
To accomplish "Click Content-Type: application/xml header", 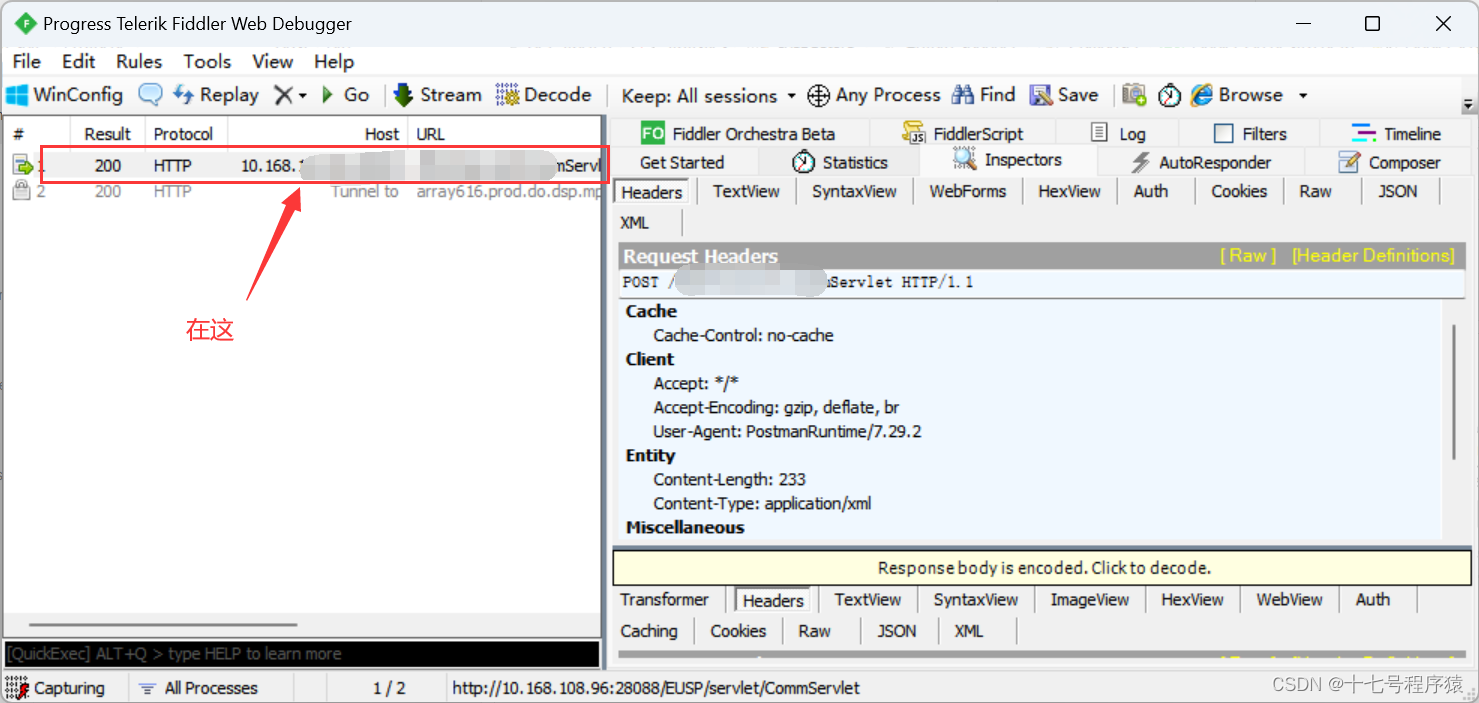I will (762, 503).
